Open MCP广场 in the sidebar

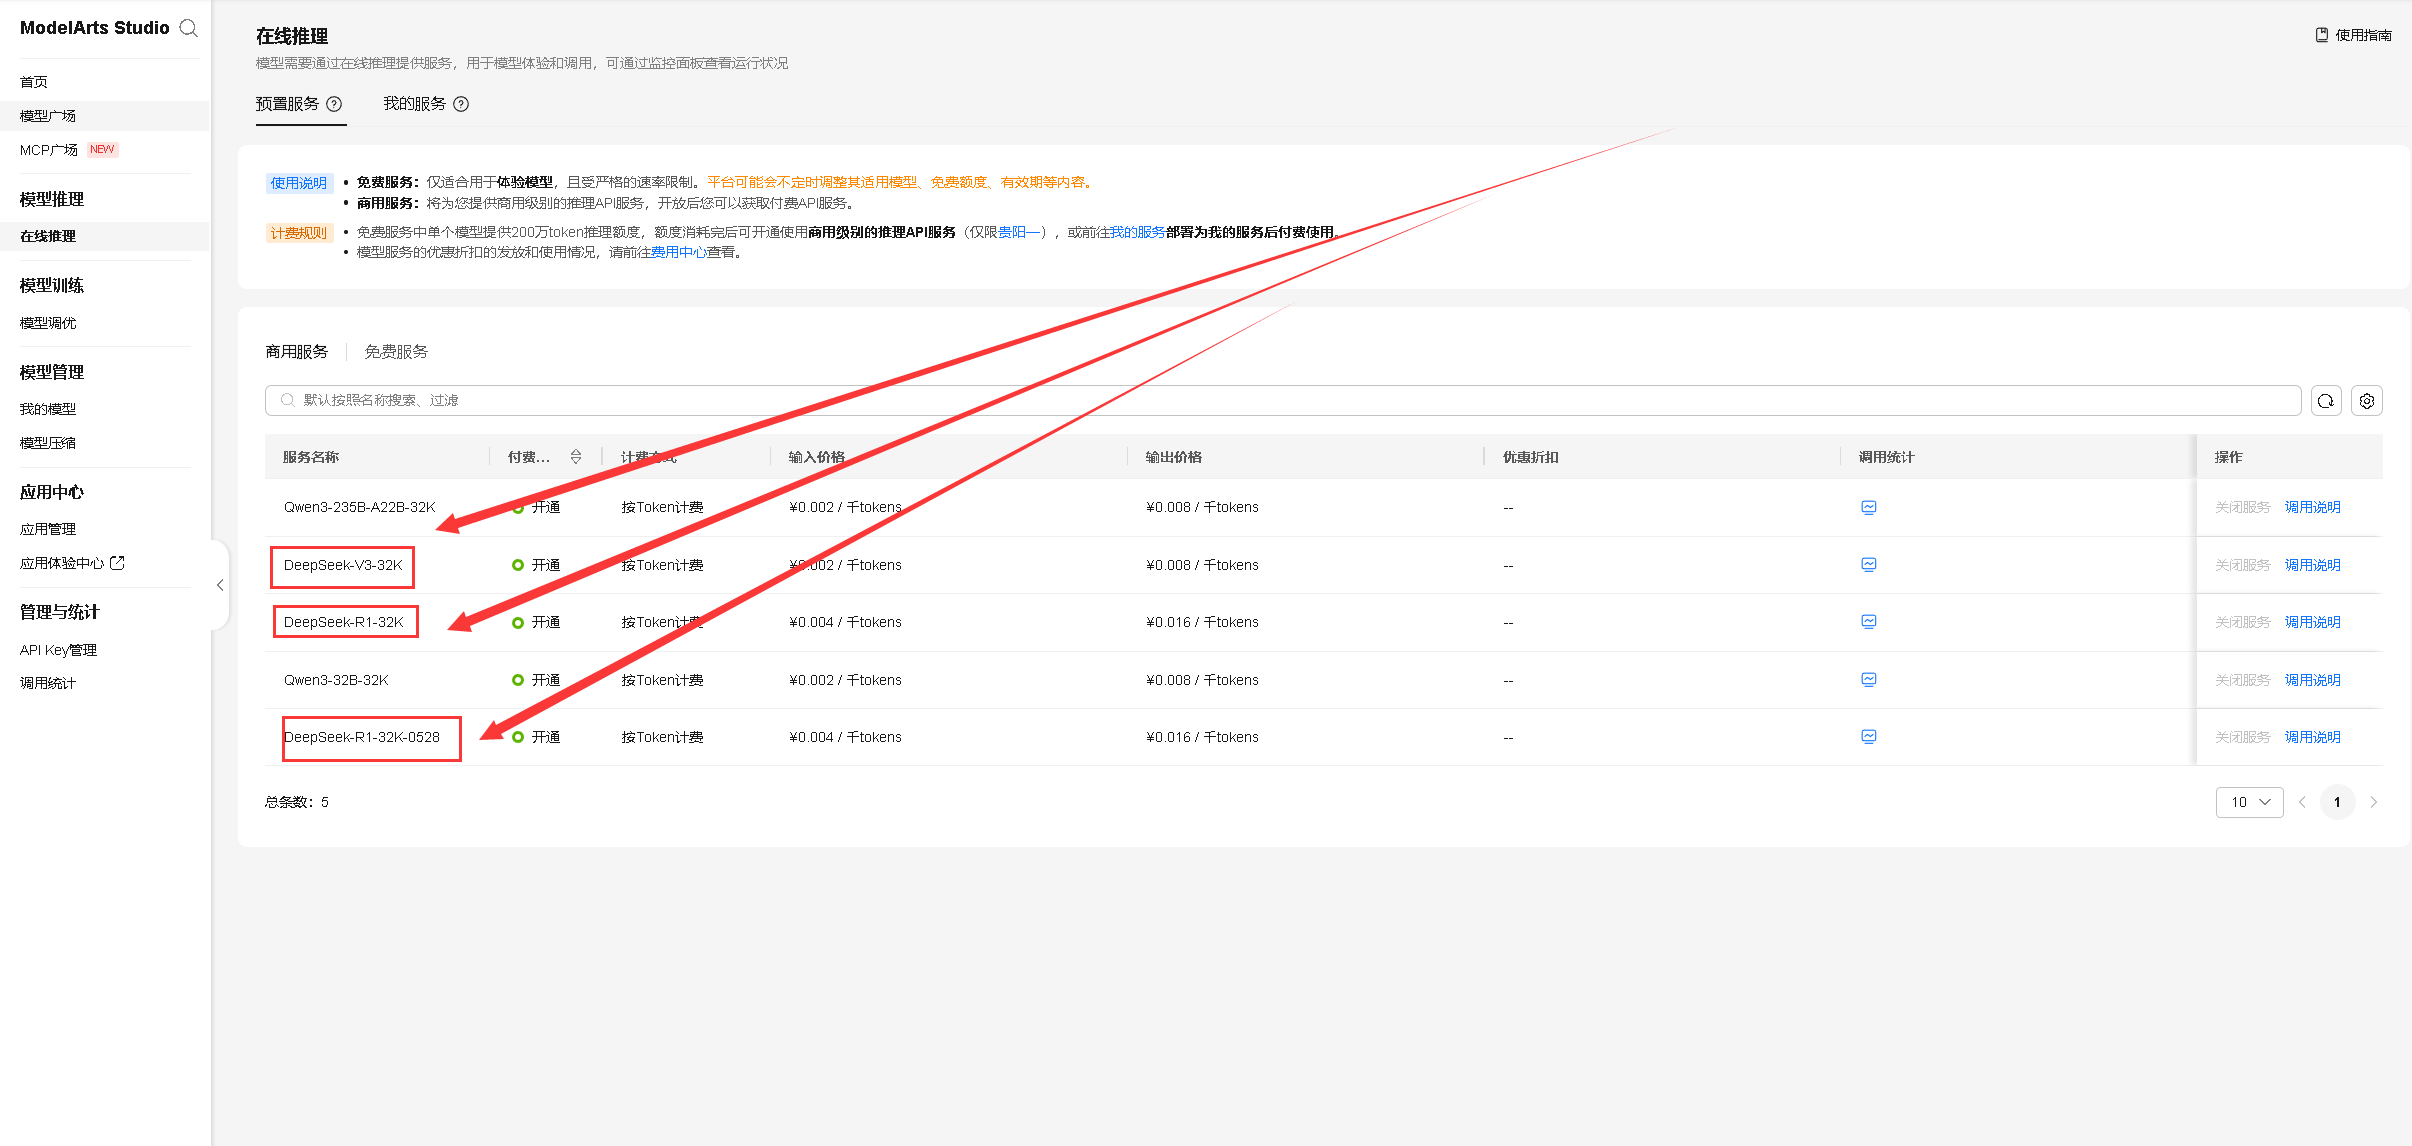49,150
